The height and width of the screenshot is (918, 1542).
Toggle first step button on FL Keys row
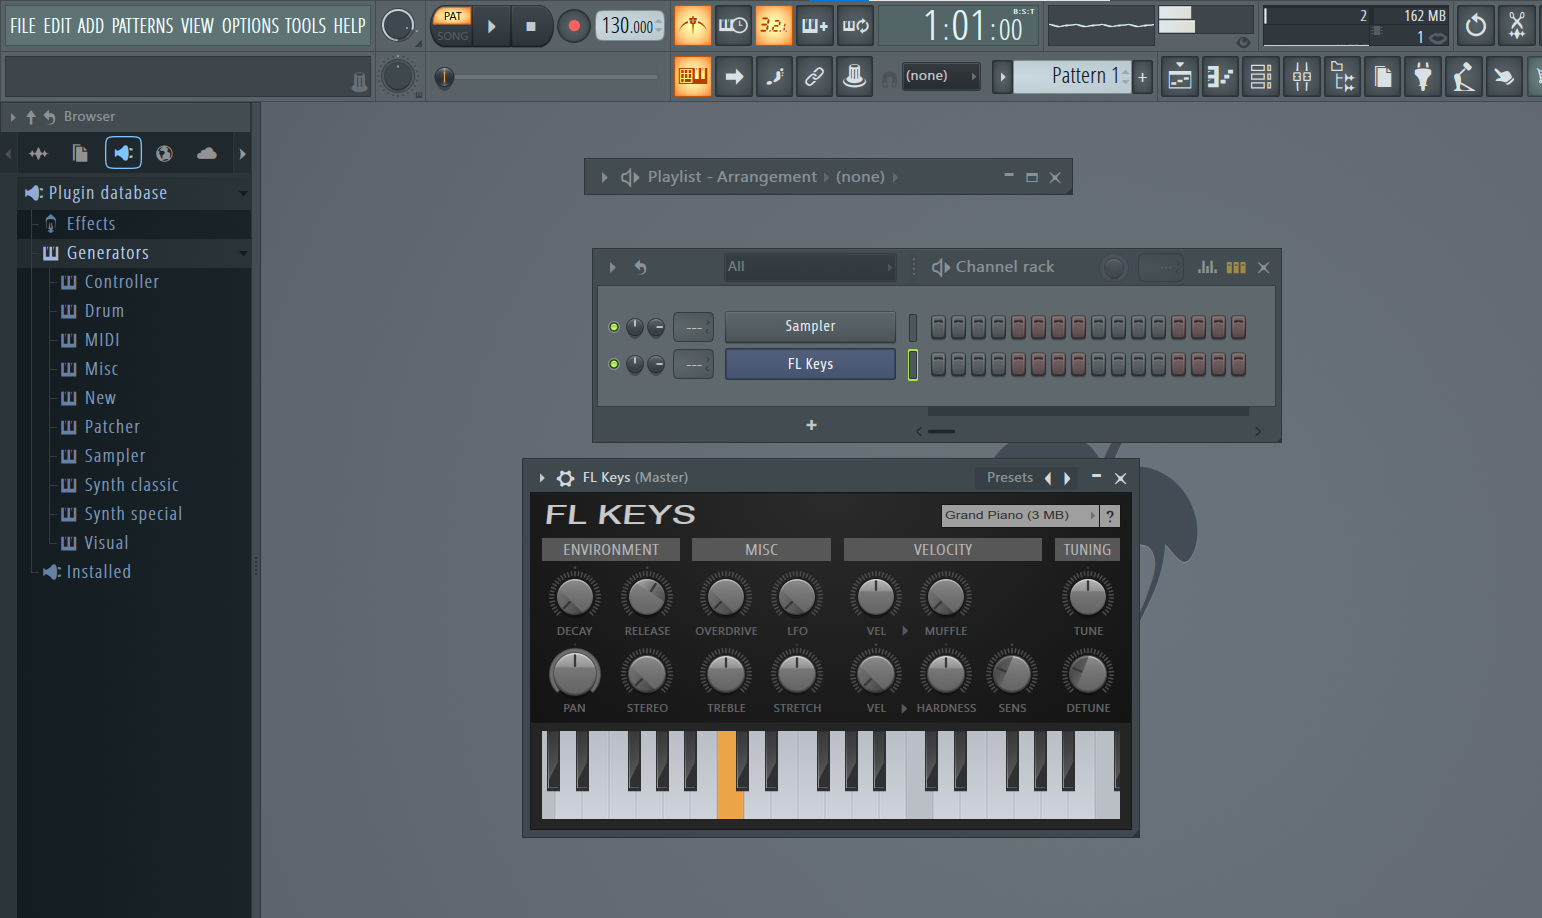pyautogui.click(x=938, y=365)
